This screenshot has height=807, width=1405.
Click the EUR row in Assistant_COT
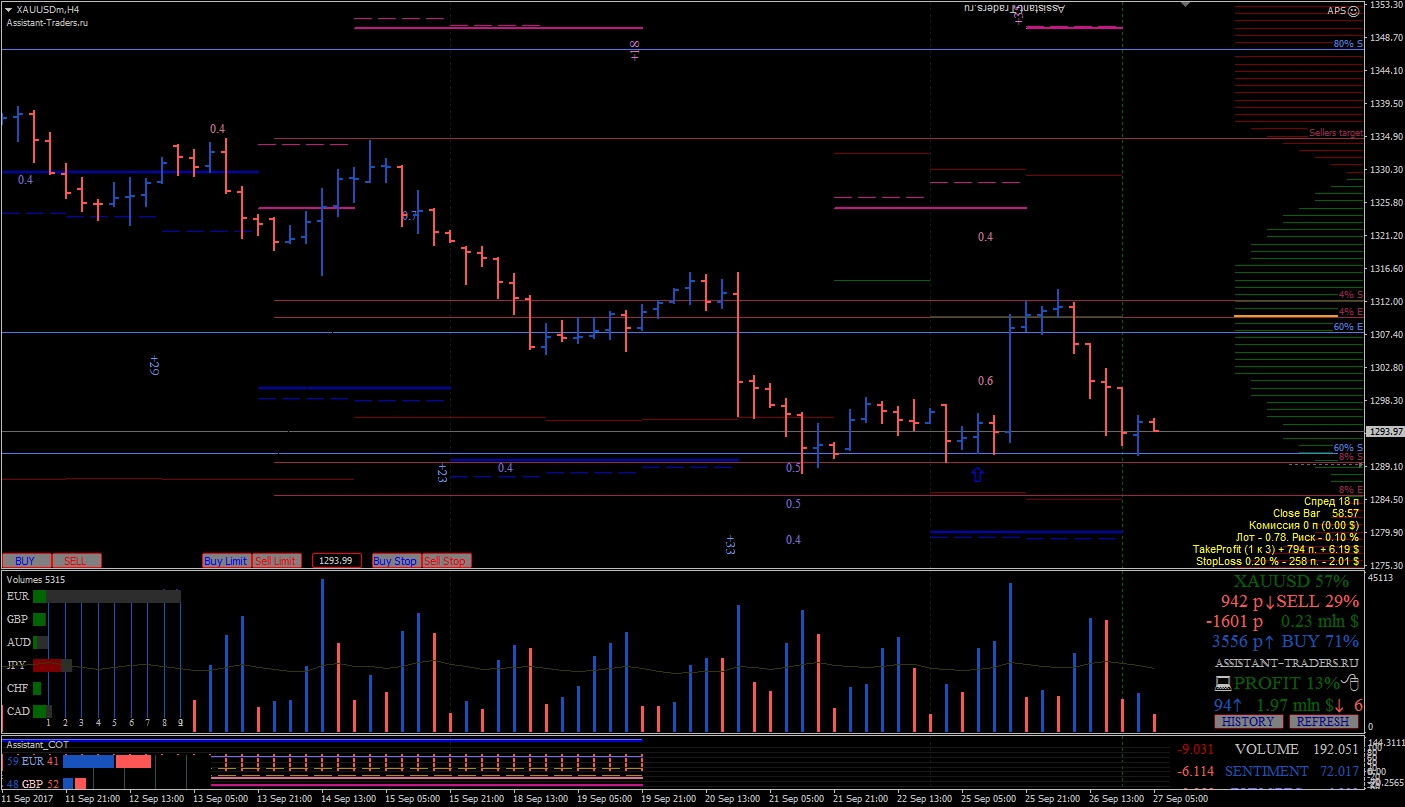coord(78,762)
